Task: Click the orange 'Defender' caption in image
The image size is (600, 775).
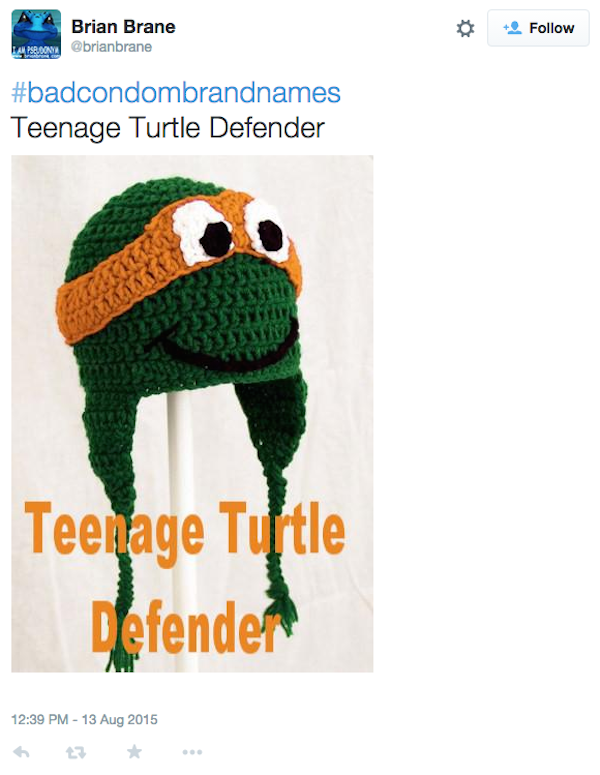Action: click(186, 628)
